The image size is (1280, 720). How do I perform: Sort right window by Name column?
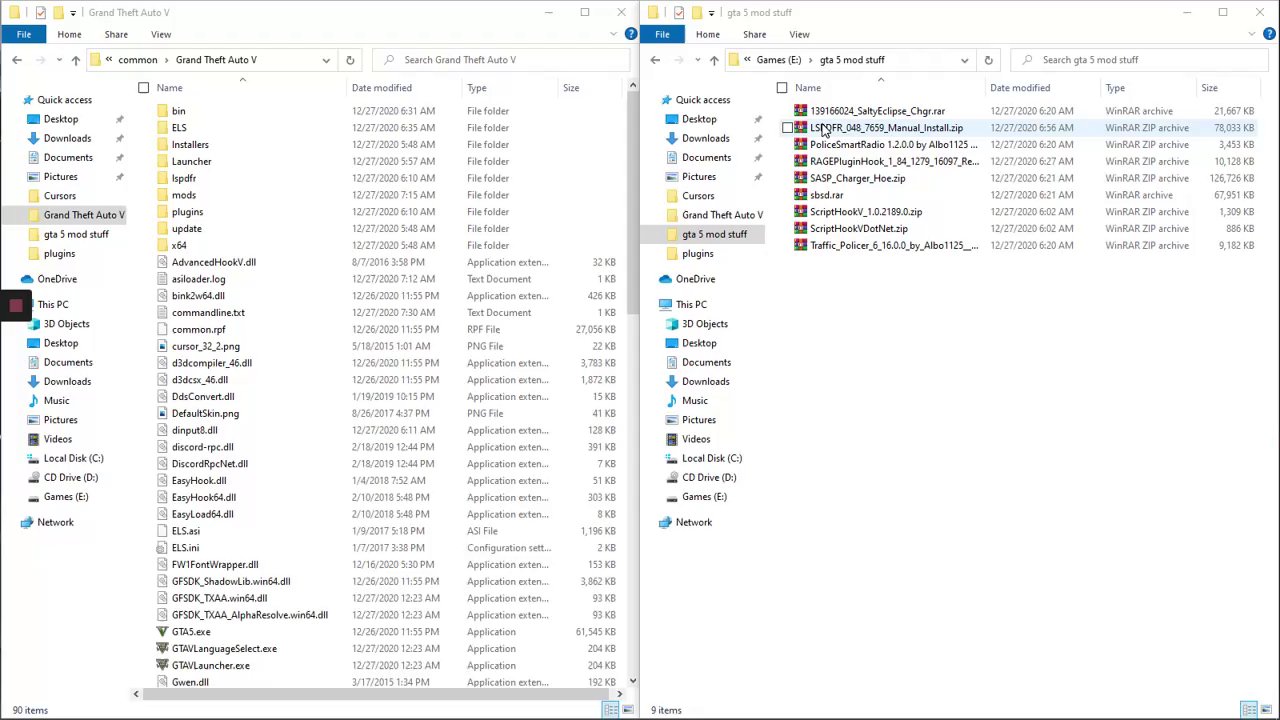point(808,88)
